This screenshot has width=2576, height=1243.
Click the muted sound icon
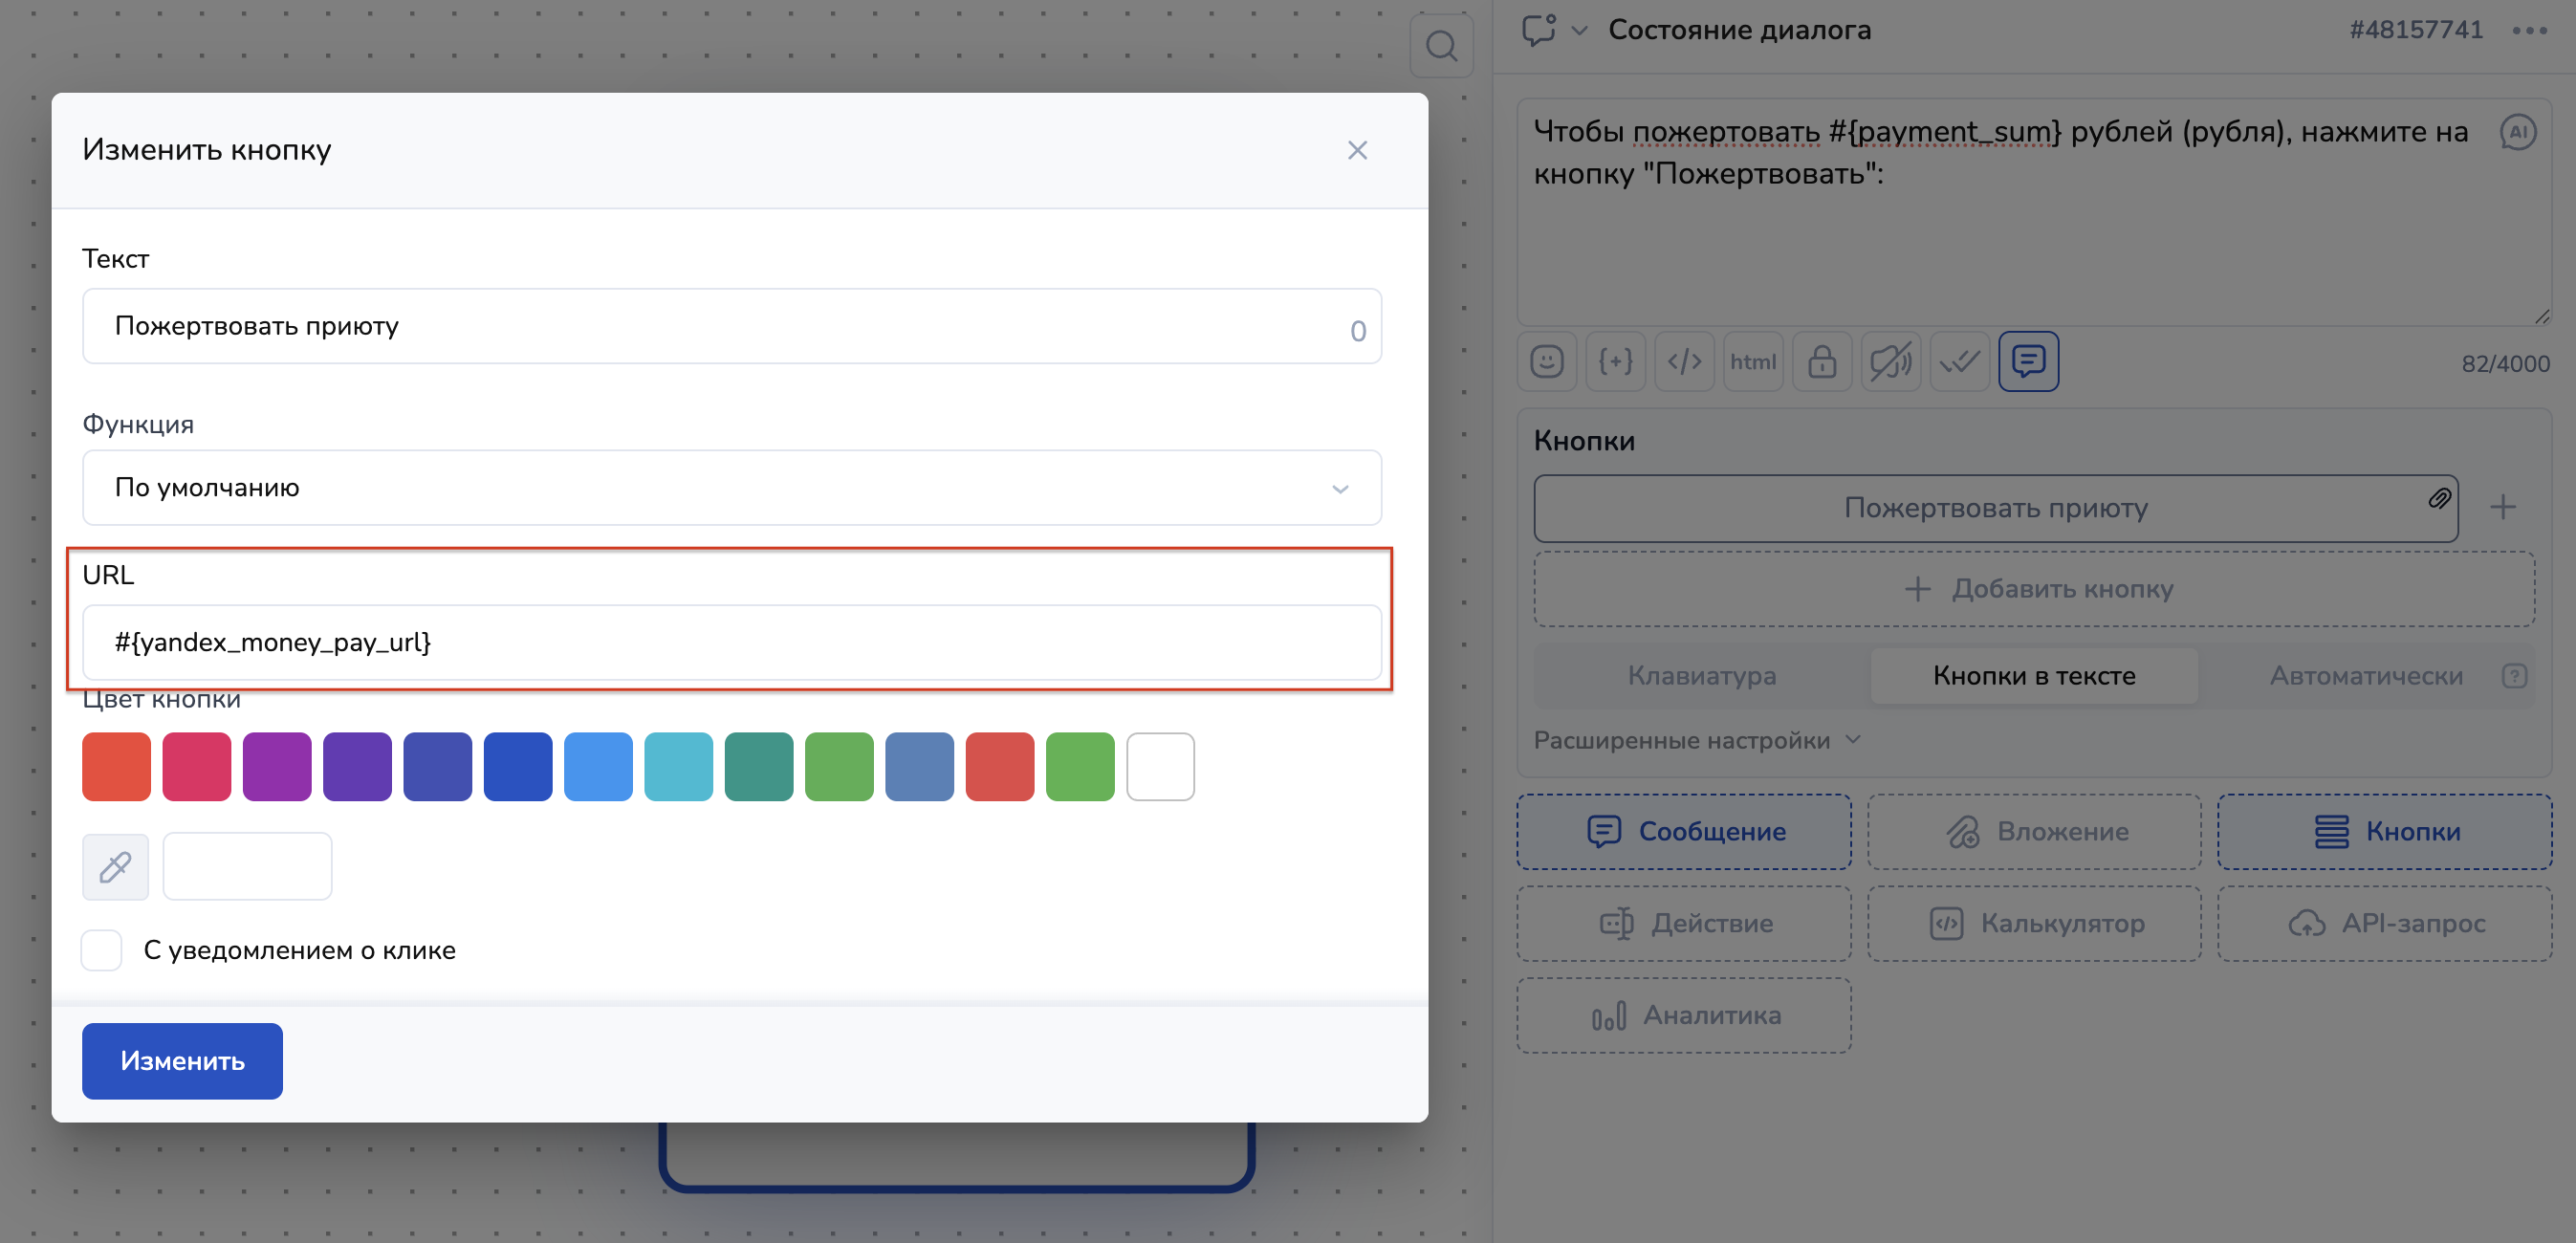(1890, 361)
